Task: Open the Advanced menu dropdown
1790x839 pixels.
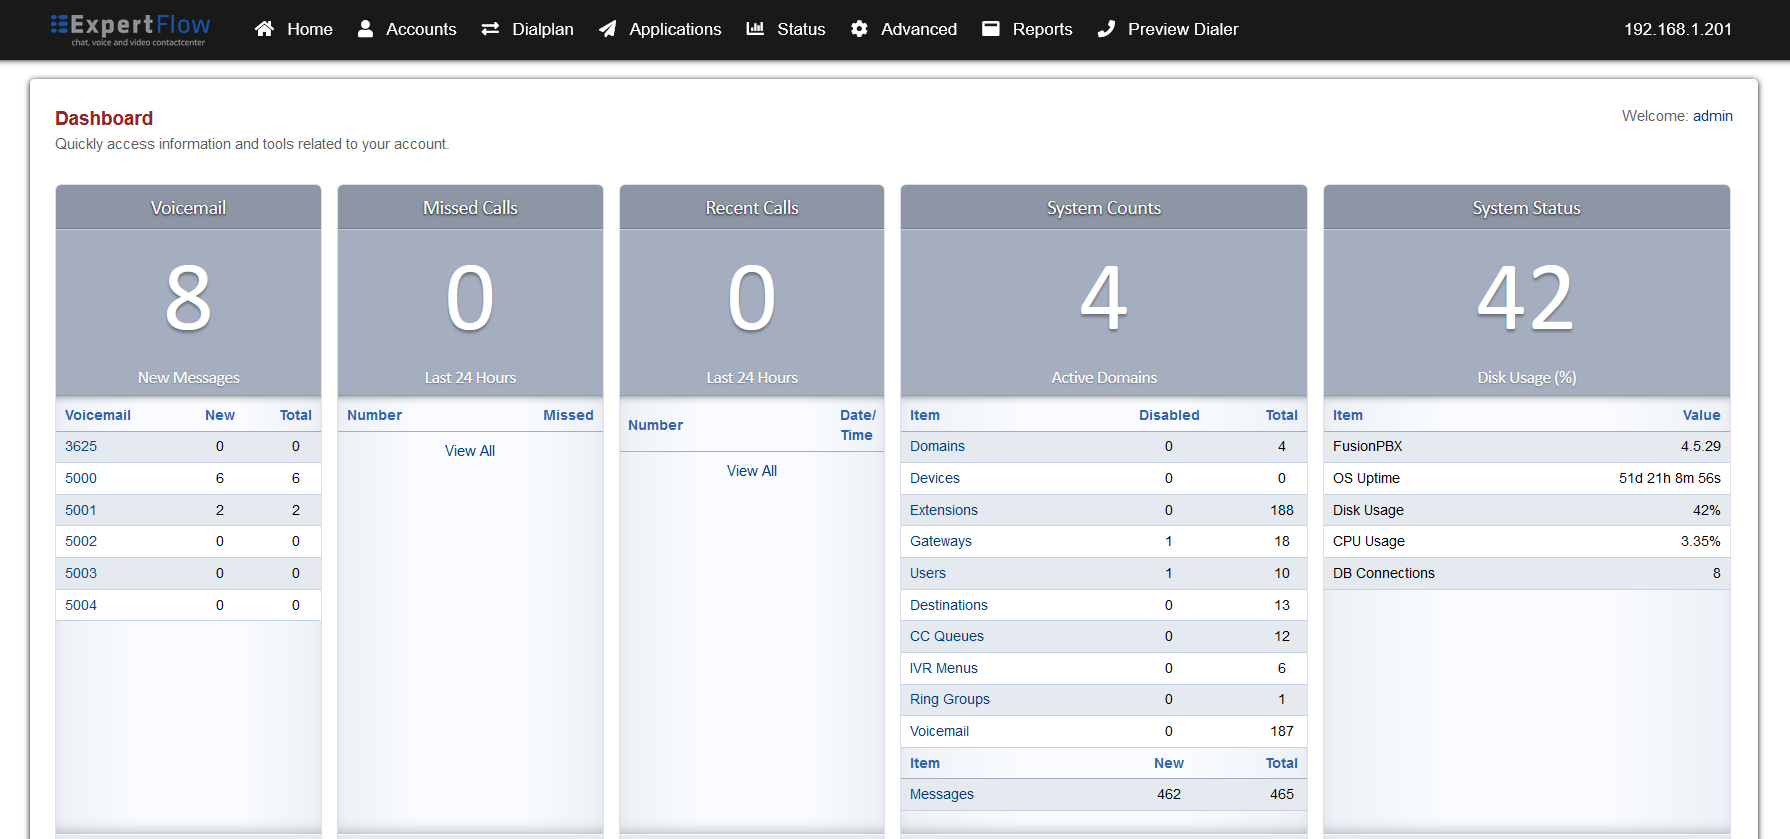Action: tap(918, 29)
